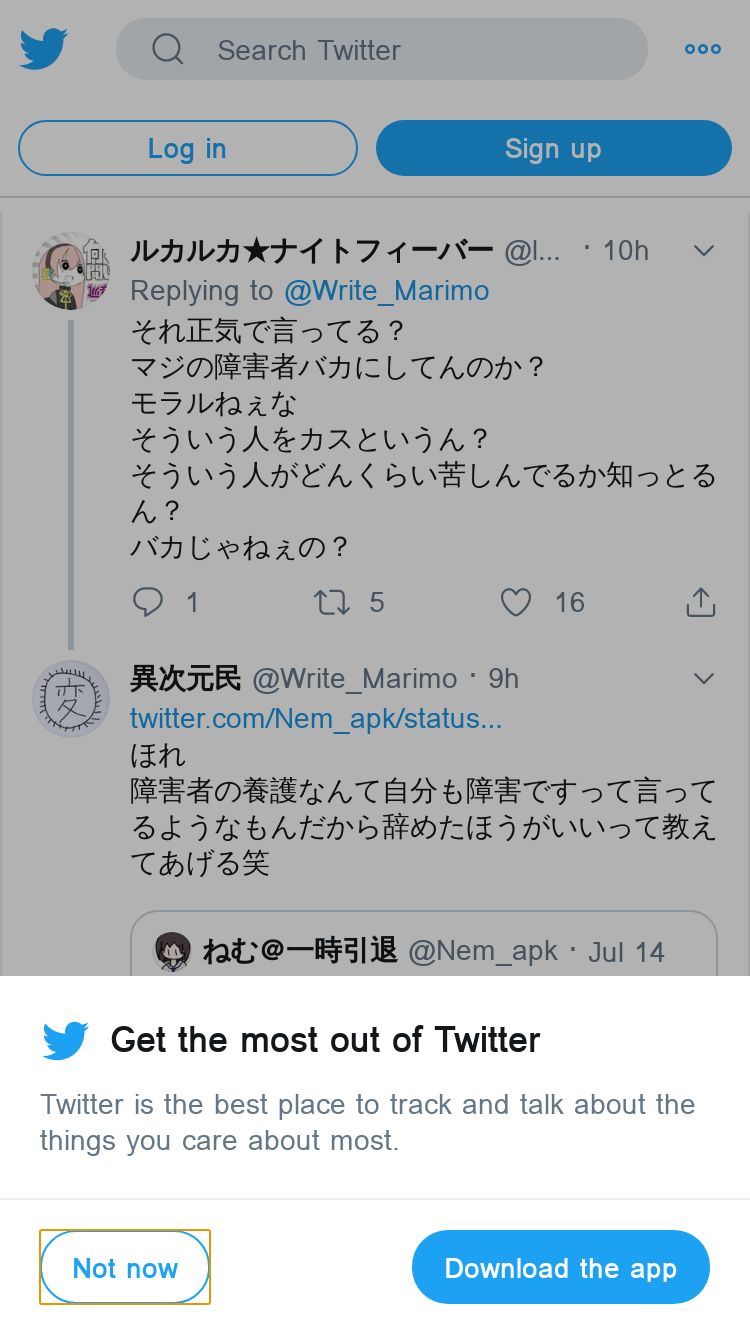The width and height of the screenshot is (750, 1334).
Task: Dismiss the prompt with Not now
Action: [125, 1267]
